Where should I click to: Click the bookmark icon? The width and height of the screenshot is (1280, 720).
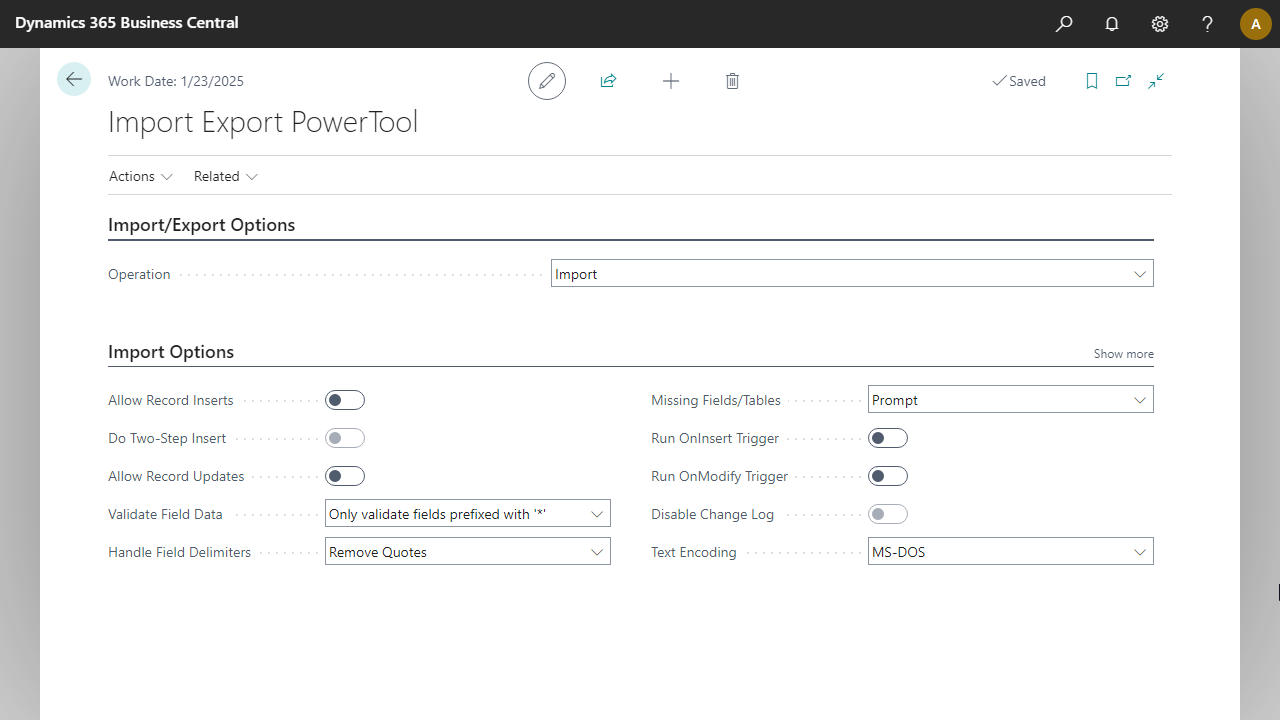1092,81
